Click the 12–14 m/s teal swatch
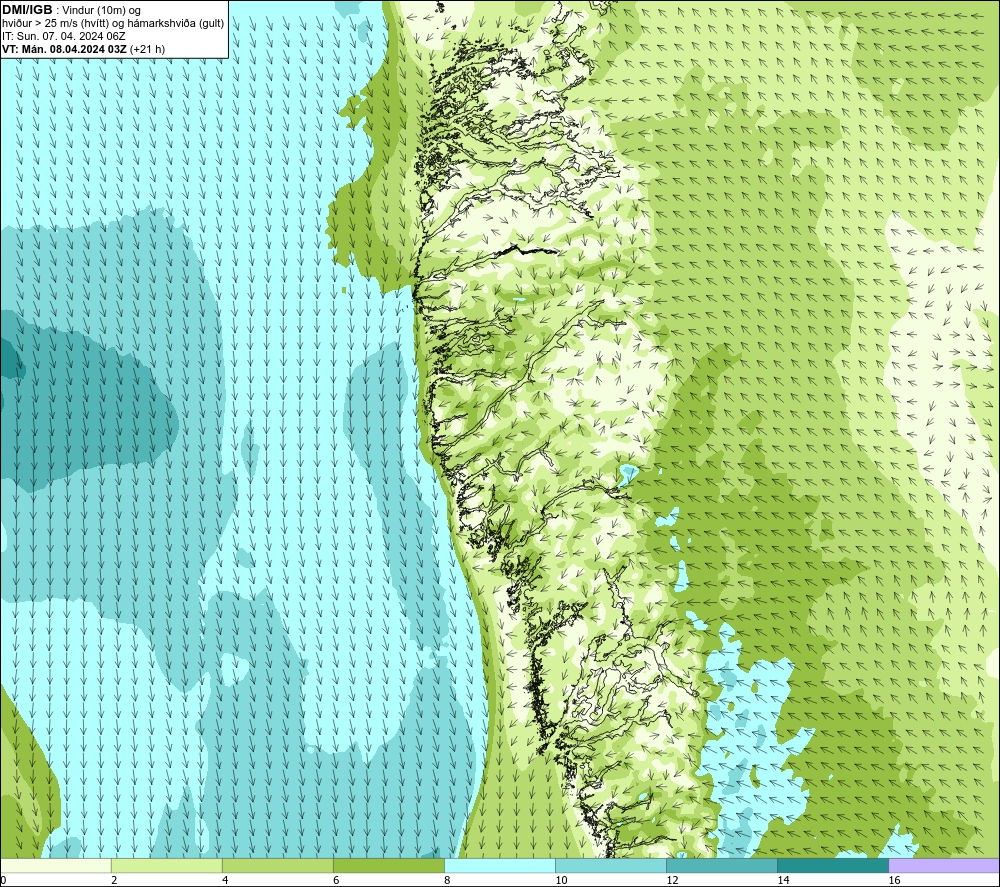 (722, 866)
